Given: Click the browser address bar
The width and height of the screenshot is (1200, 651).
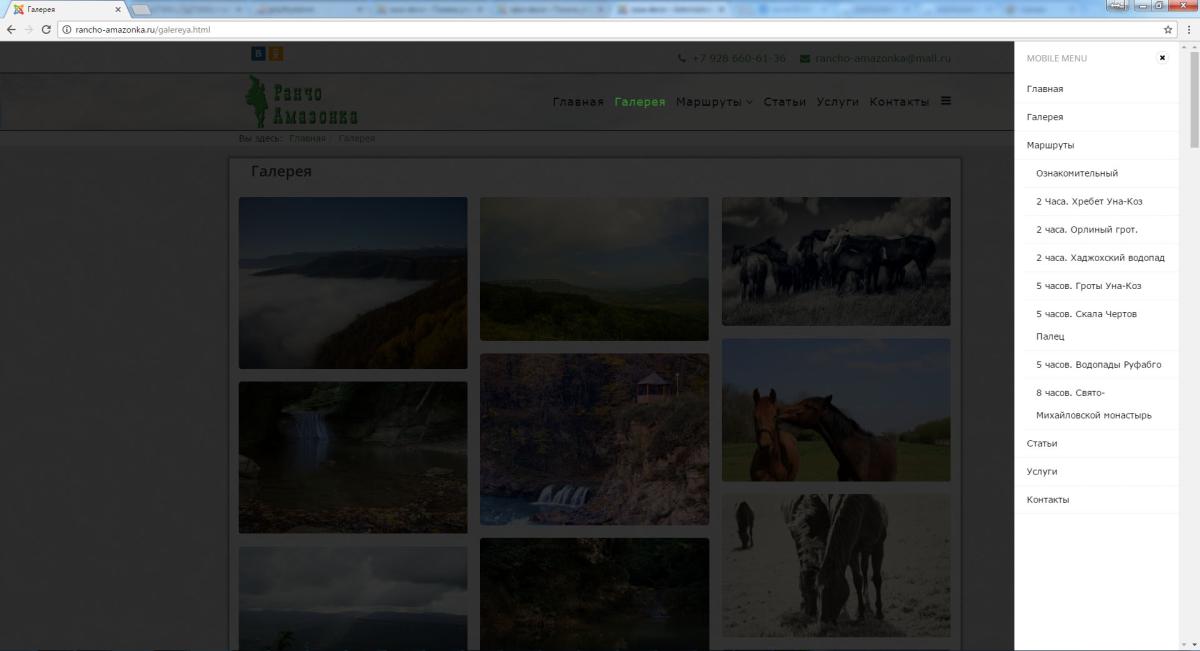Looking at the screenshot, I should tap(600, 30).
